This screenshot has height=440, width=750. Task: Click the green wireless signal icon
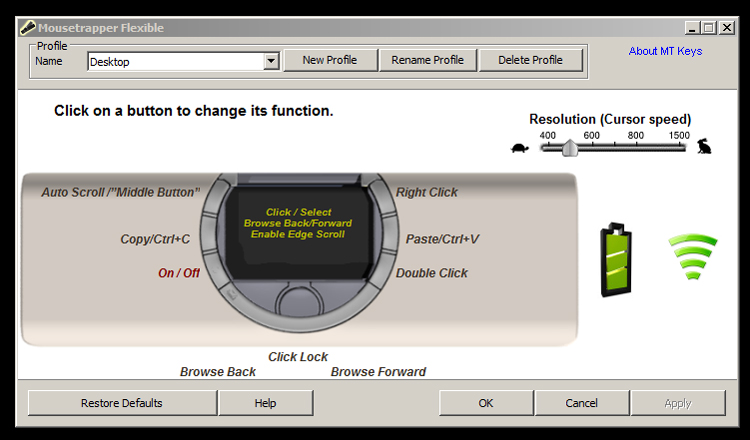(x=693, y=256)
